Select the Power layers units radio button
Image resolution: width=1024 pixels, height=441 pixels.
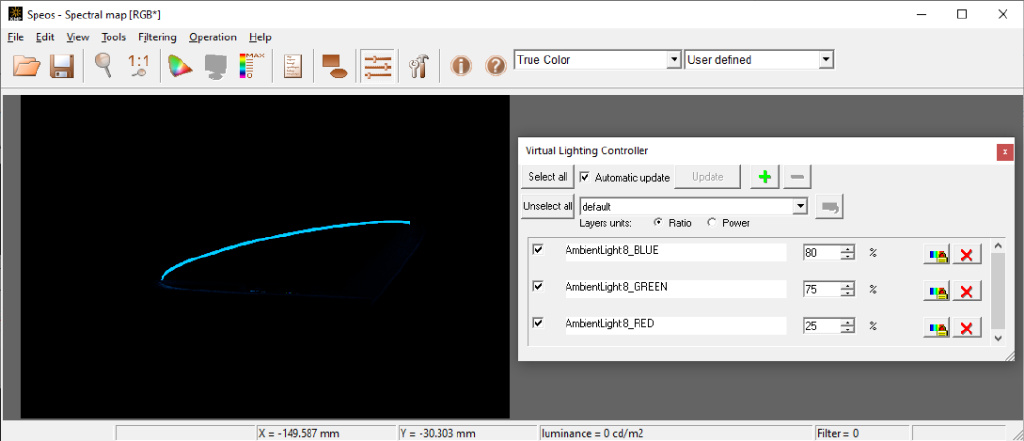pyautogui.click(x=711, y=223)
